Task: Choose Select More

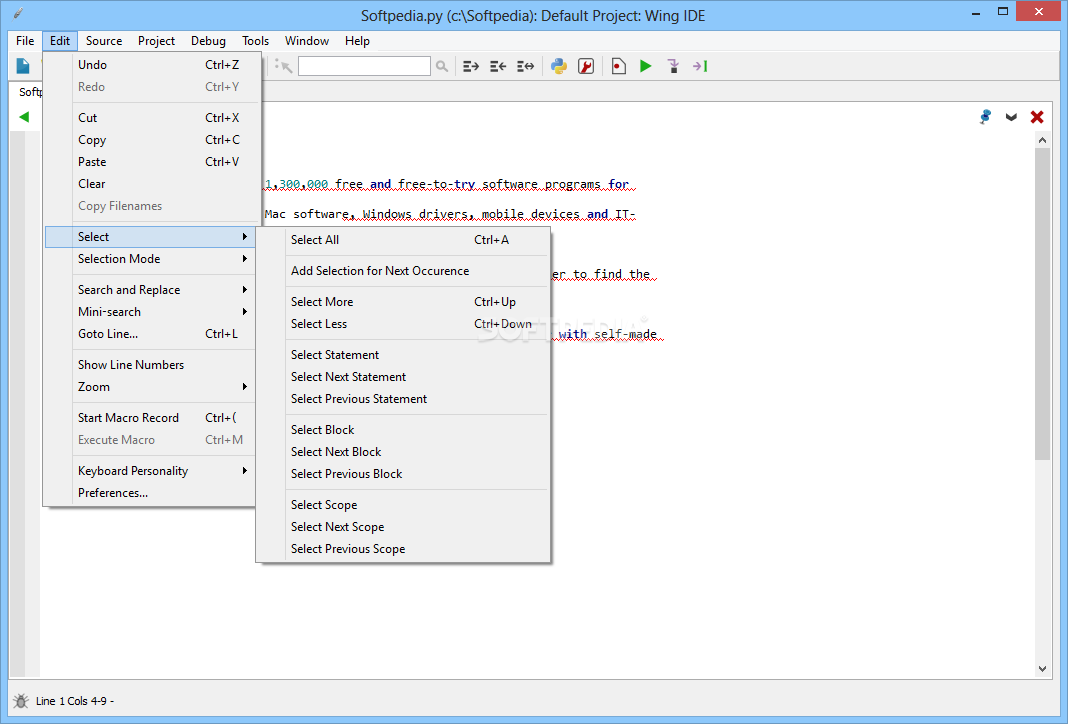Action: (403, 302)
